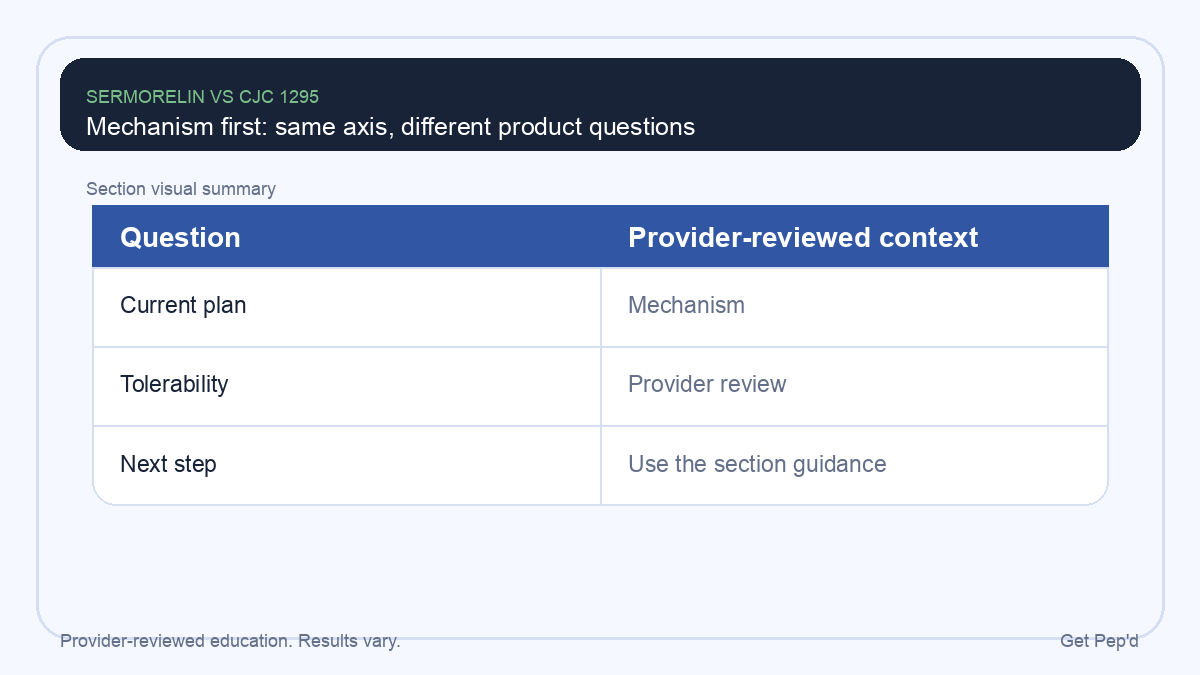Click the Provider-reviewed education footer text
Screen dimensions: 1200x675
click(175, 641)
